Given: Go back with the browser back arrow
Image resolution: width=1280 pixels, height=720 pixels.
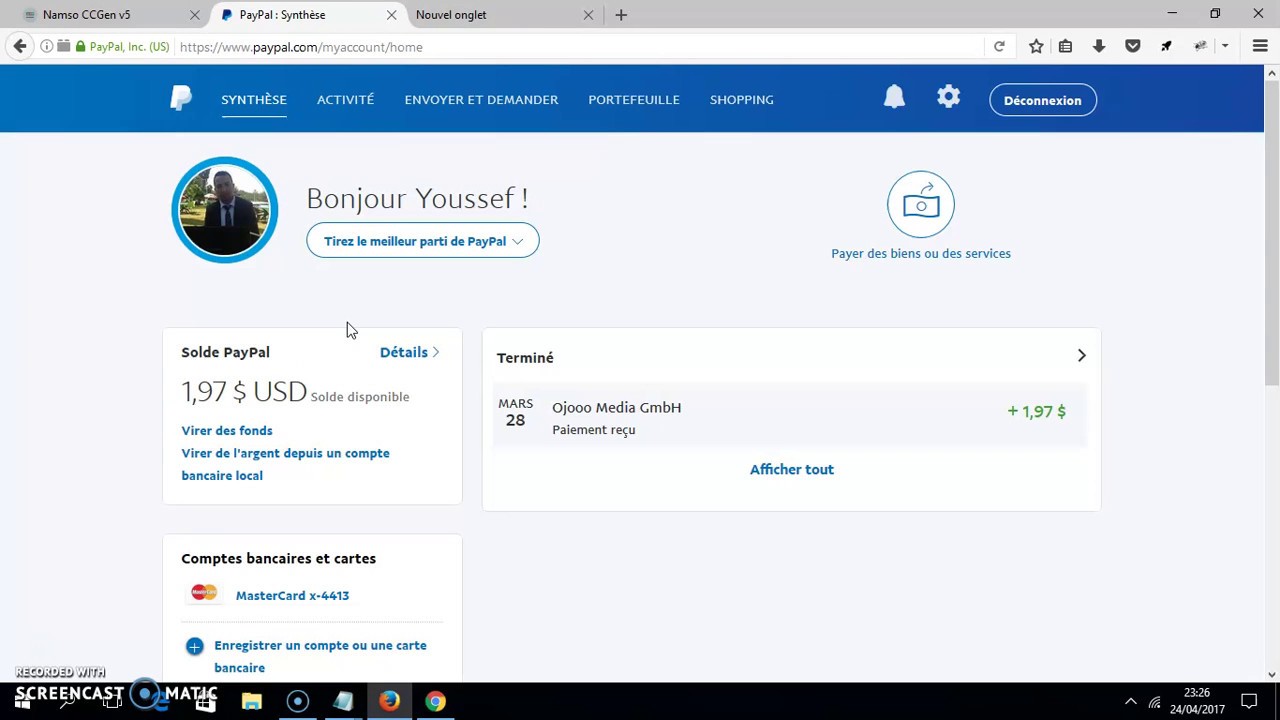Looking at the screenshot, I should (20, 46).
